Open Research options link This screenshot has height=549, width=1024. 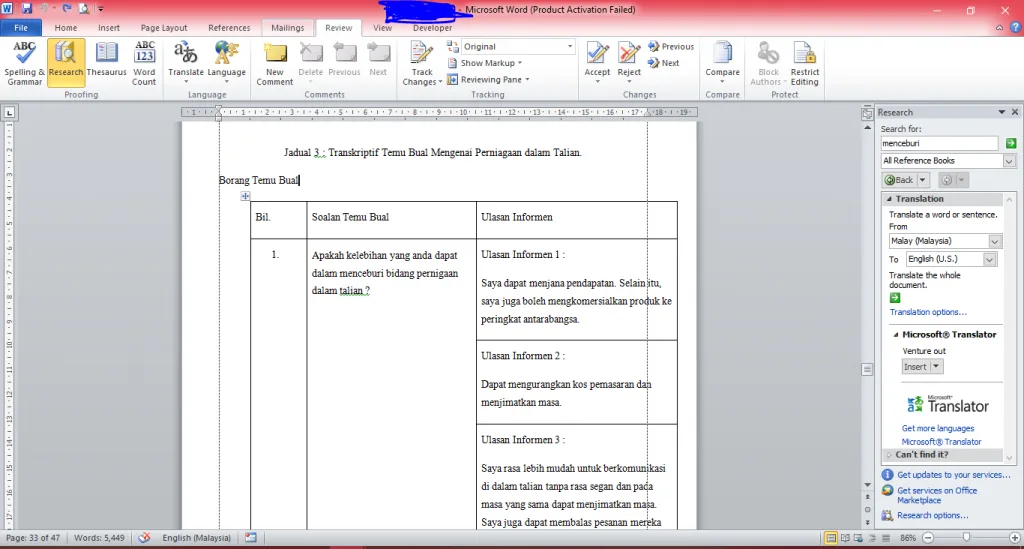tap(933, 515)
